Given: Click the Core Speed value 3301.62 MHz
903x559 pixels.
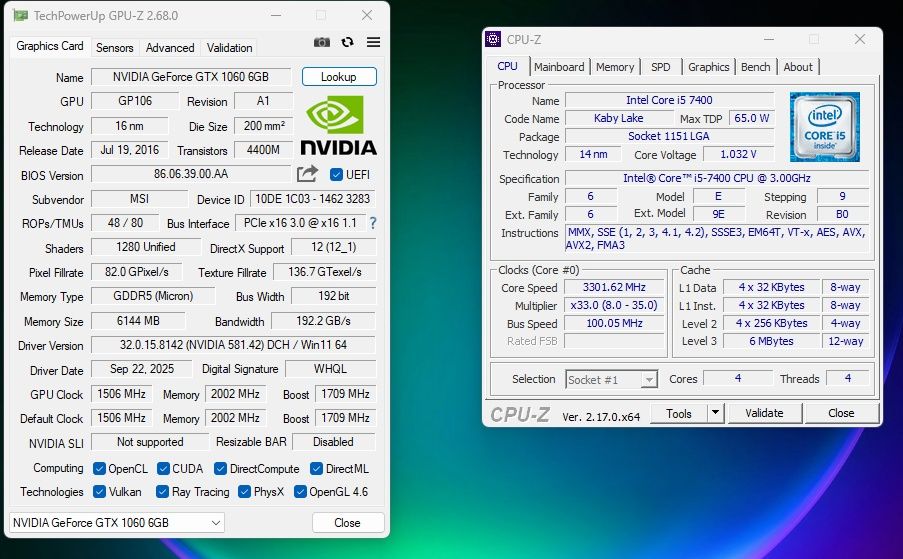Looking at the screenshot, I should pos(614,287).
